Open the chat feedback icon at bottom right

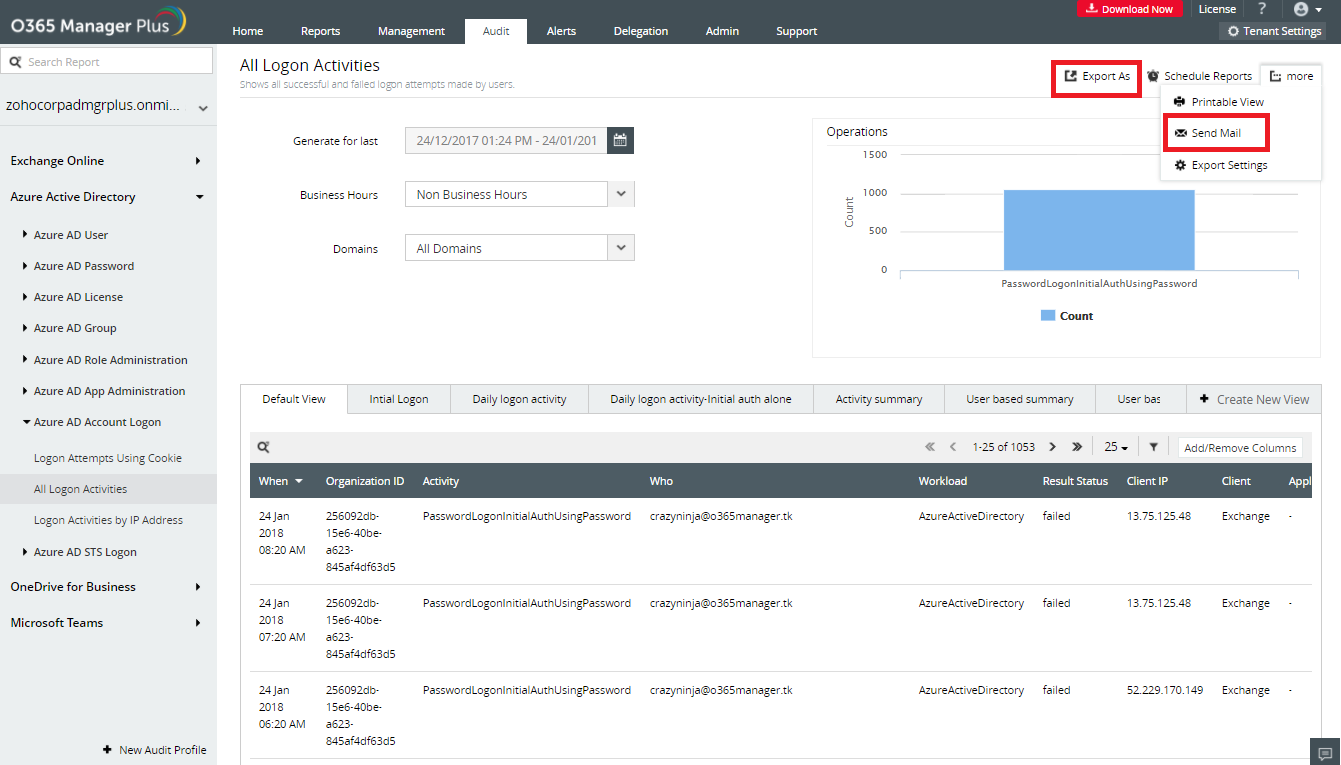pyautogui.click(x=1325, y=752)
